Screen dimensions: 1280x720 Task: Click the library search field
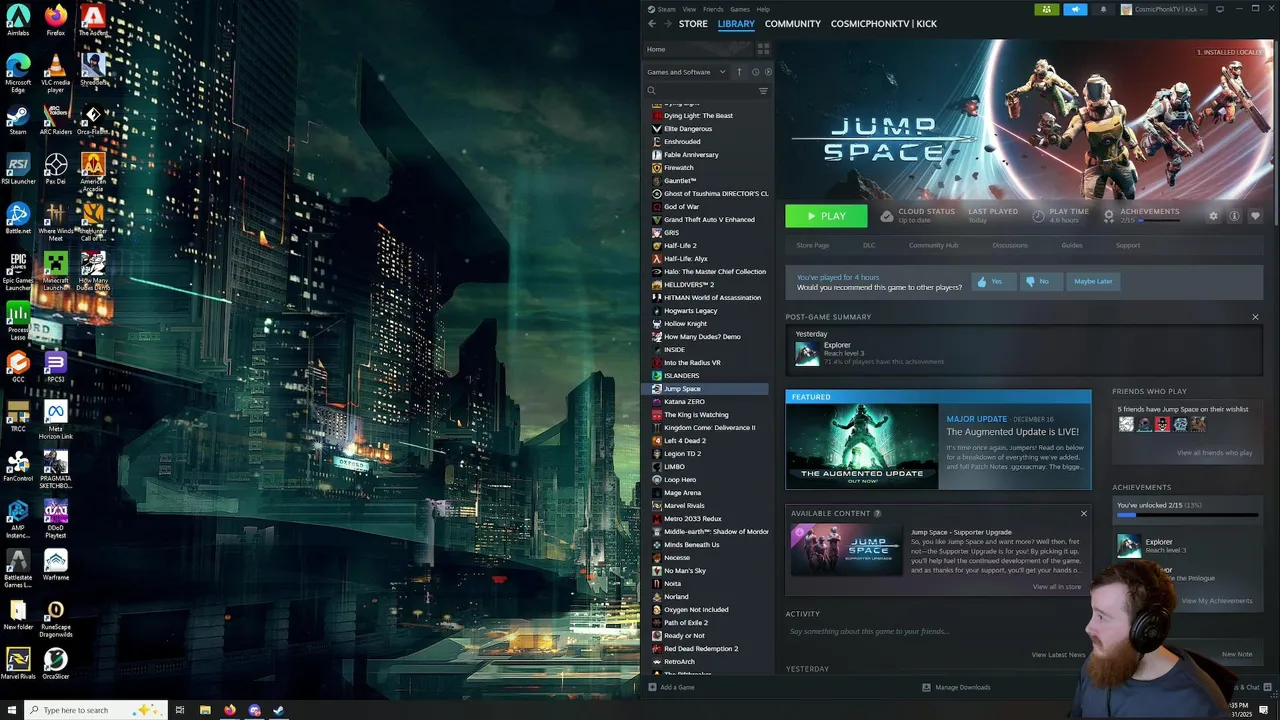point(705,91)
